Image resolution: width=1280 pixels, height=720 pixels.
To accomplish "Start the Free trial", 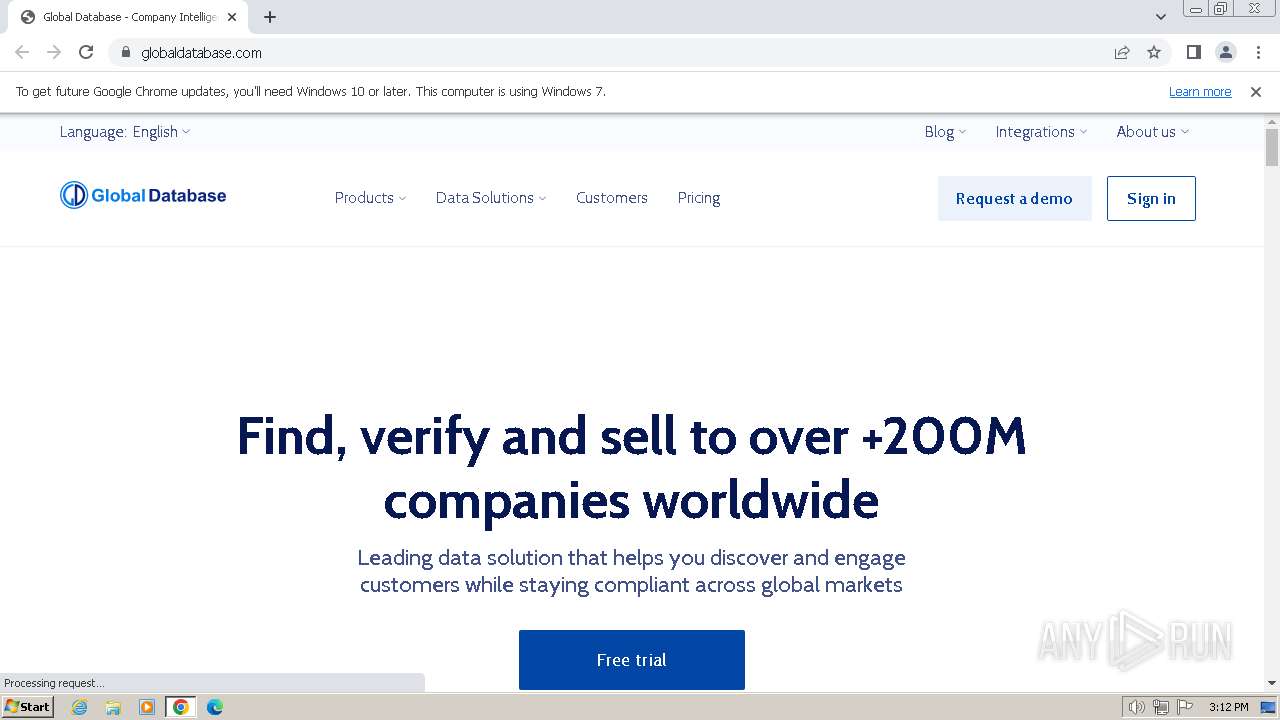I will (632, 660).
